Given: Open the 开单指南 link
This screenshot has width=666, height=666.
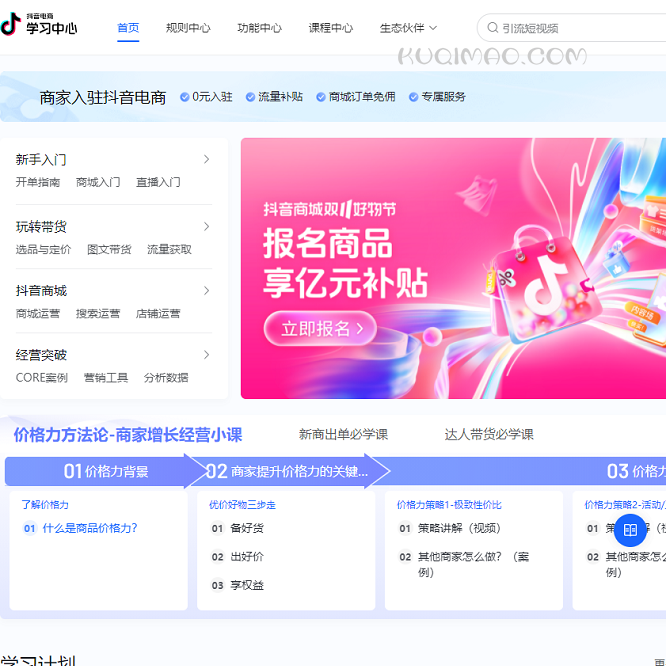Looking at the screenshot, I should pyautogui.click(x=38, y=182).
